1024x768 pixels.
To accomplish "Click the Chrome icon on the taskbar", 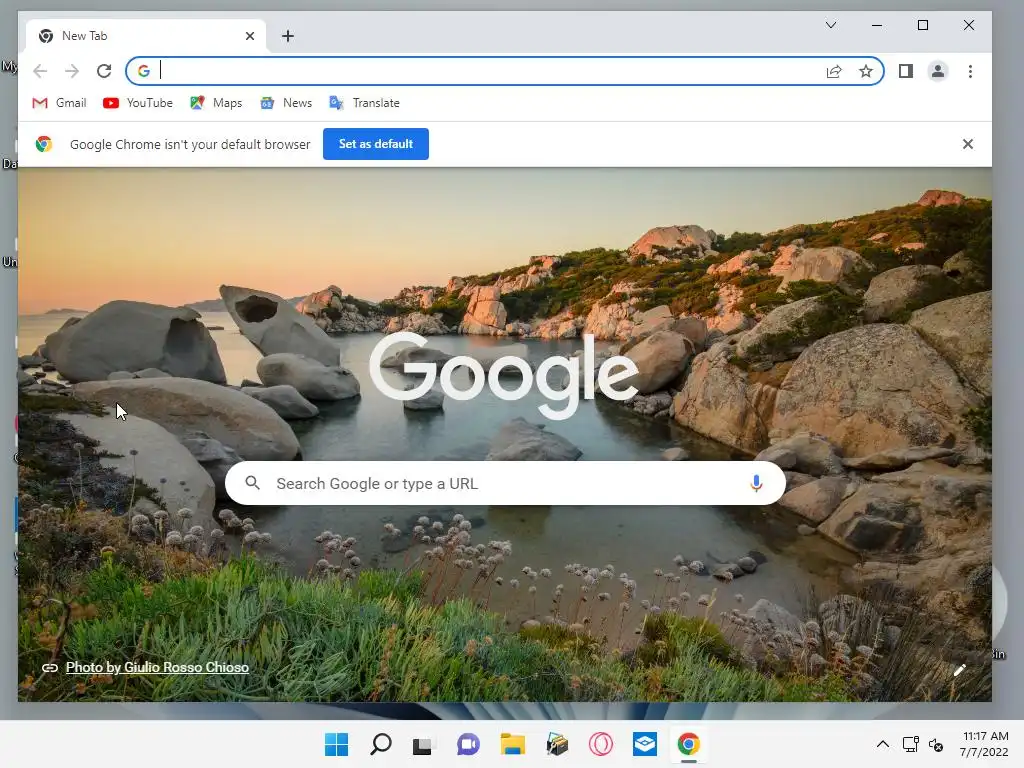I will (x=688, y=744).
